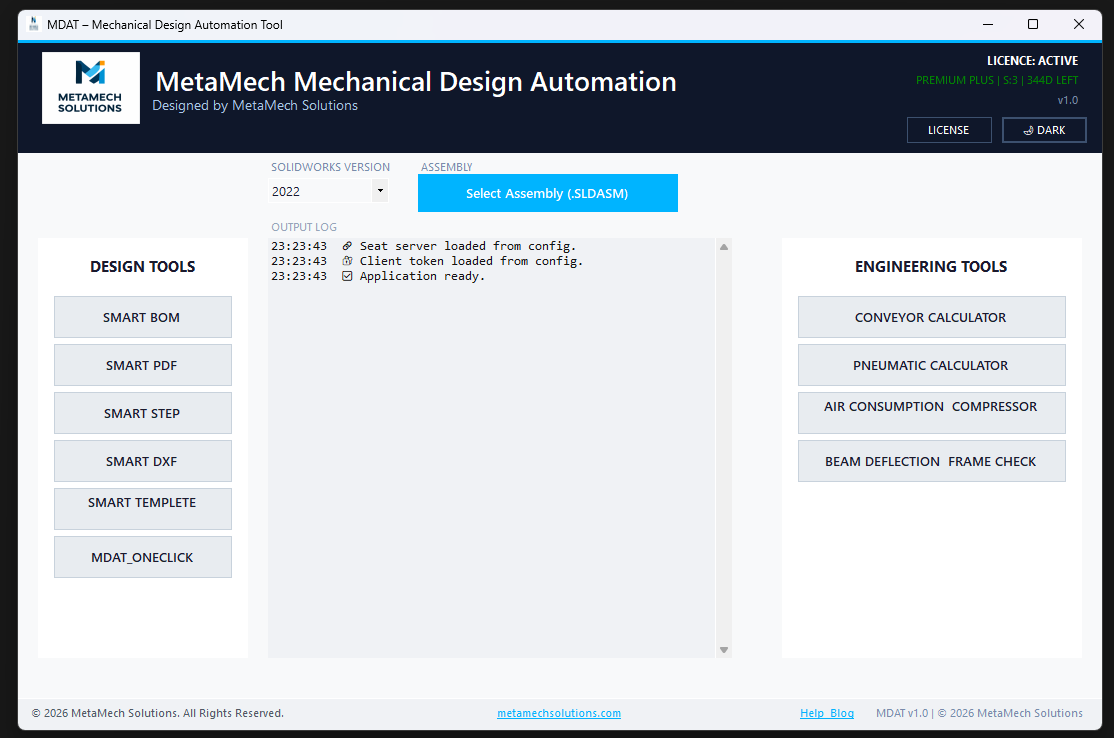Click the check icon beside 'Application ready'

347,276
